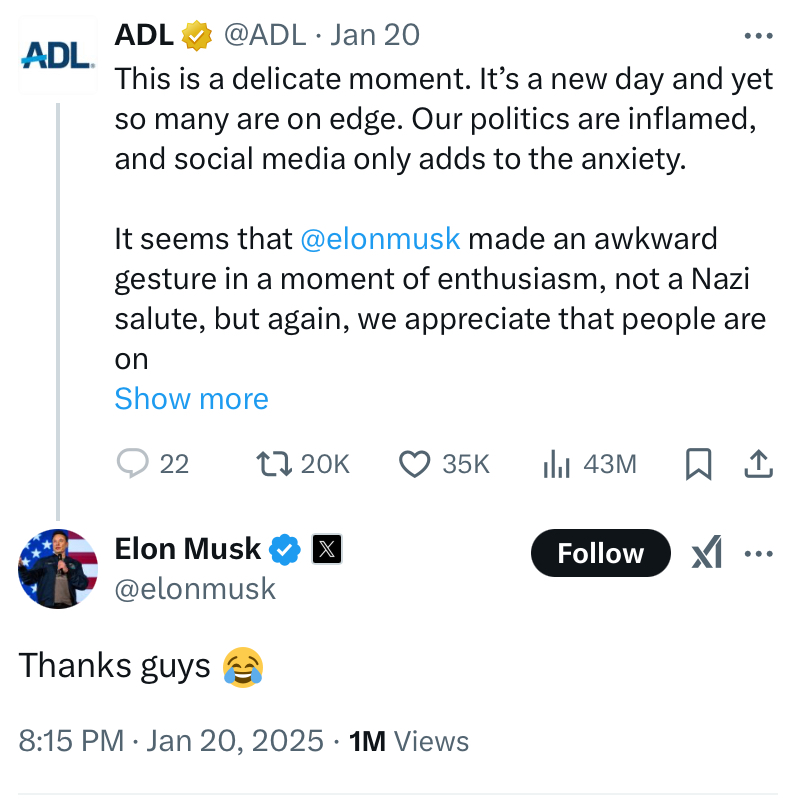Click ADL's gold verified badge
812x807 pixels.
(x=196, y=36)
